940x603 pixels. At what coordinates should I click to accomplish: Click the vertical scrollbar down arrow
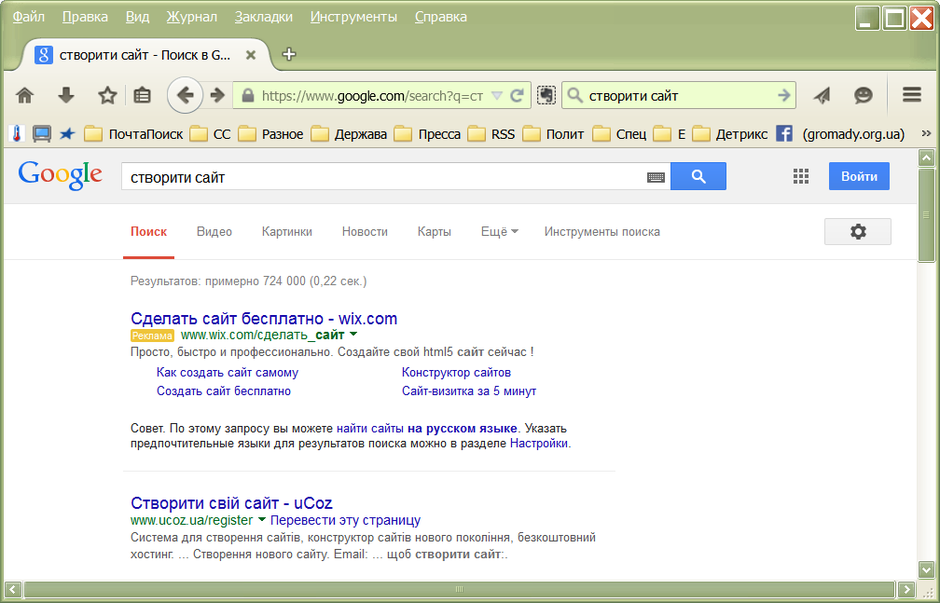(926, 569)
